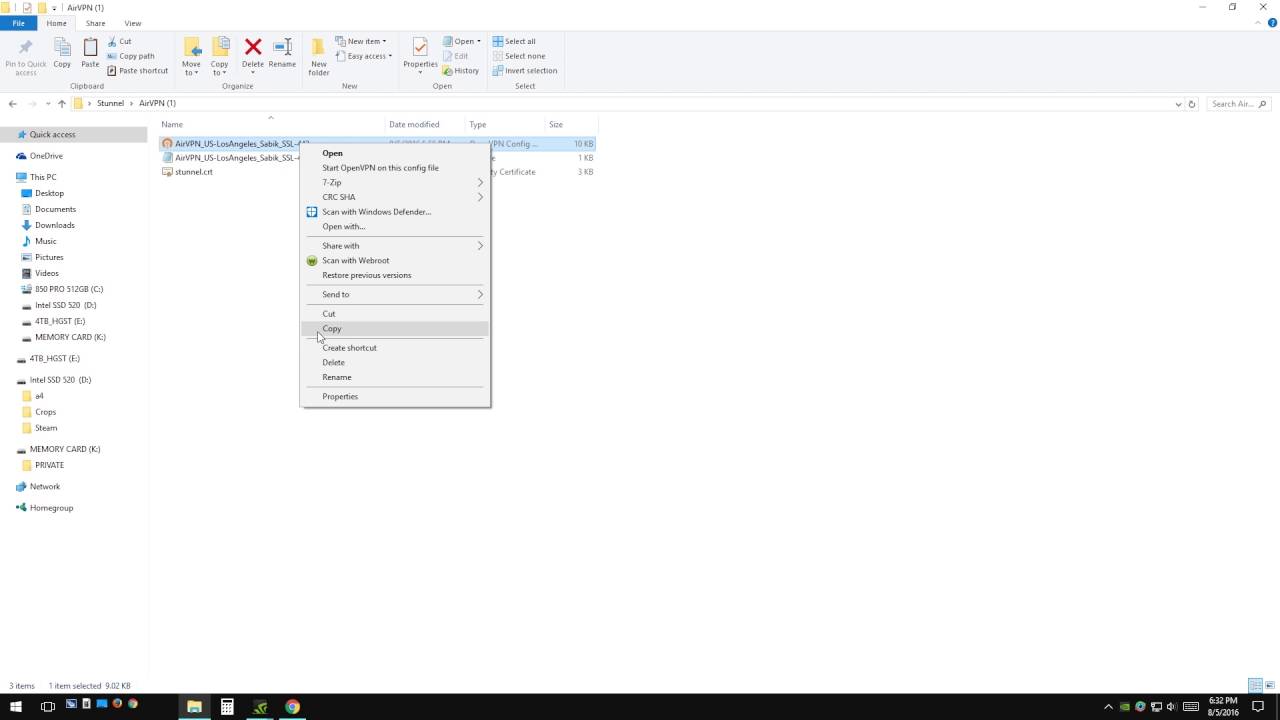
Task: Click Paste shortcut in ribbon
Action: [138, 71]
